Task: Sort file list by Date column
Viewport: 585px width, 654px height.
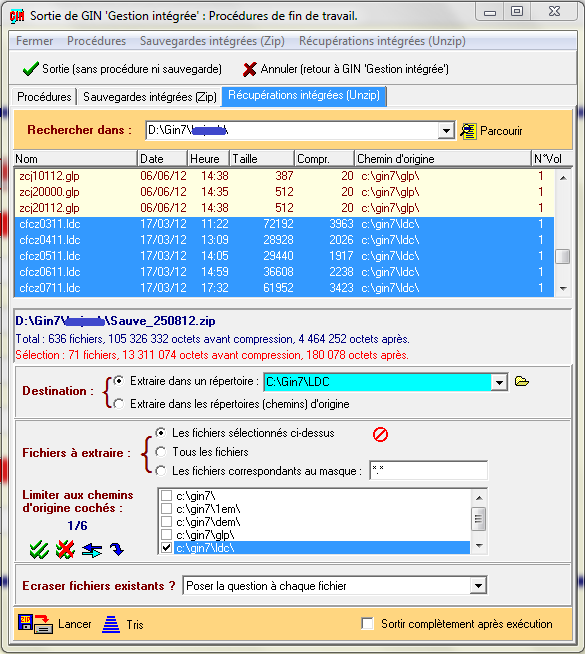Action: [162, 159]
